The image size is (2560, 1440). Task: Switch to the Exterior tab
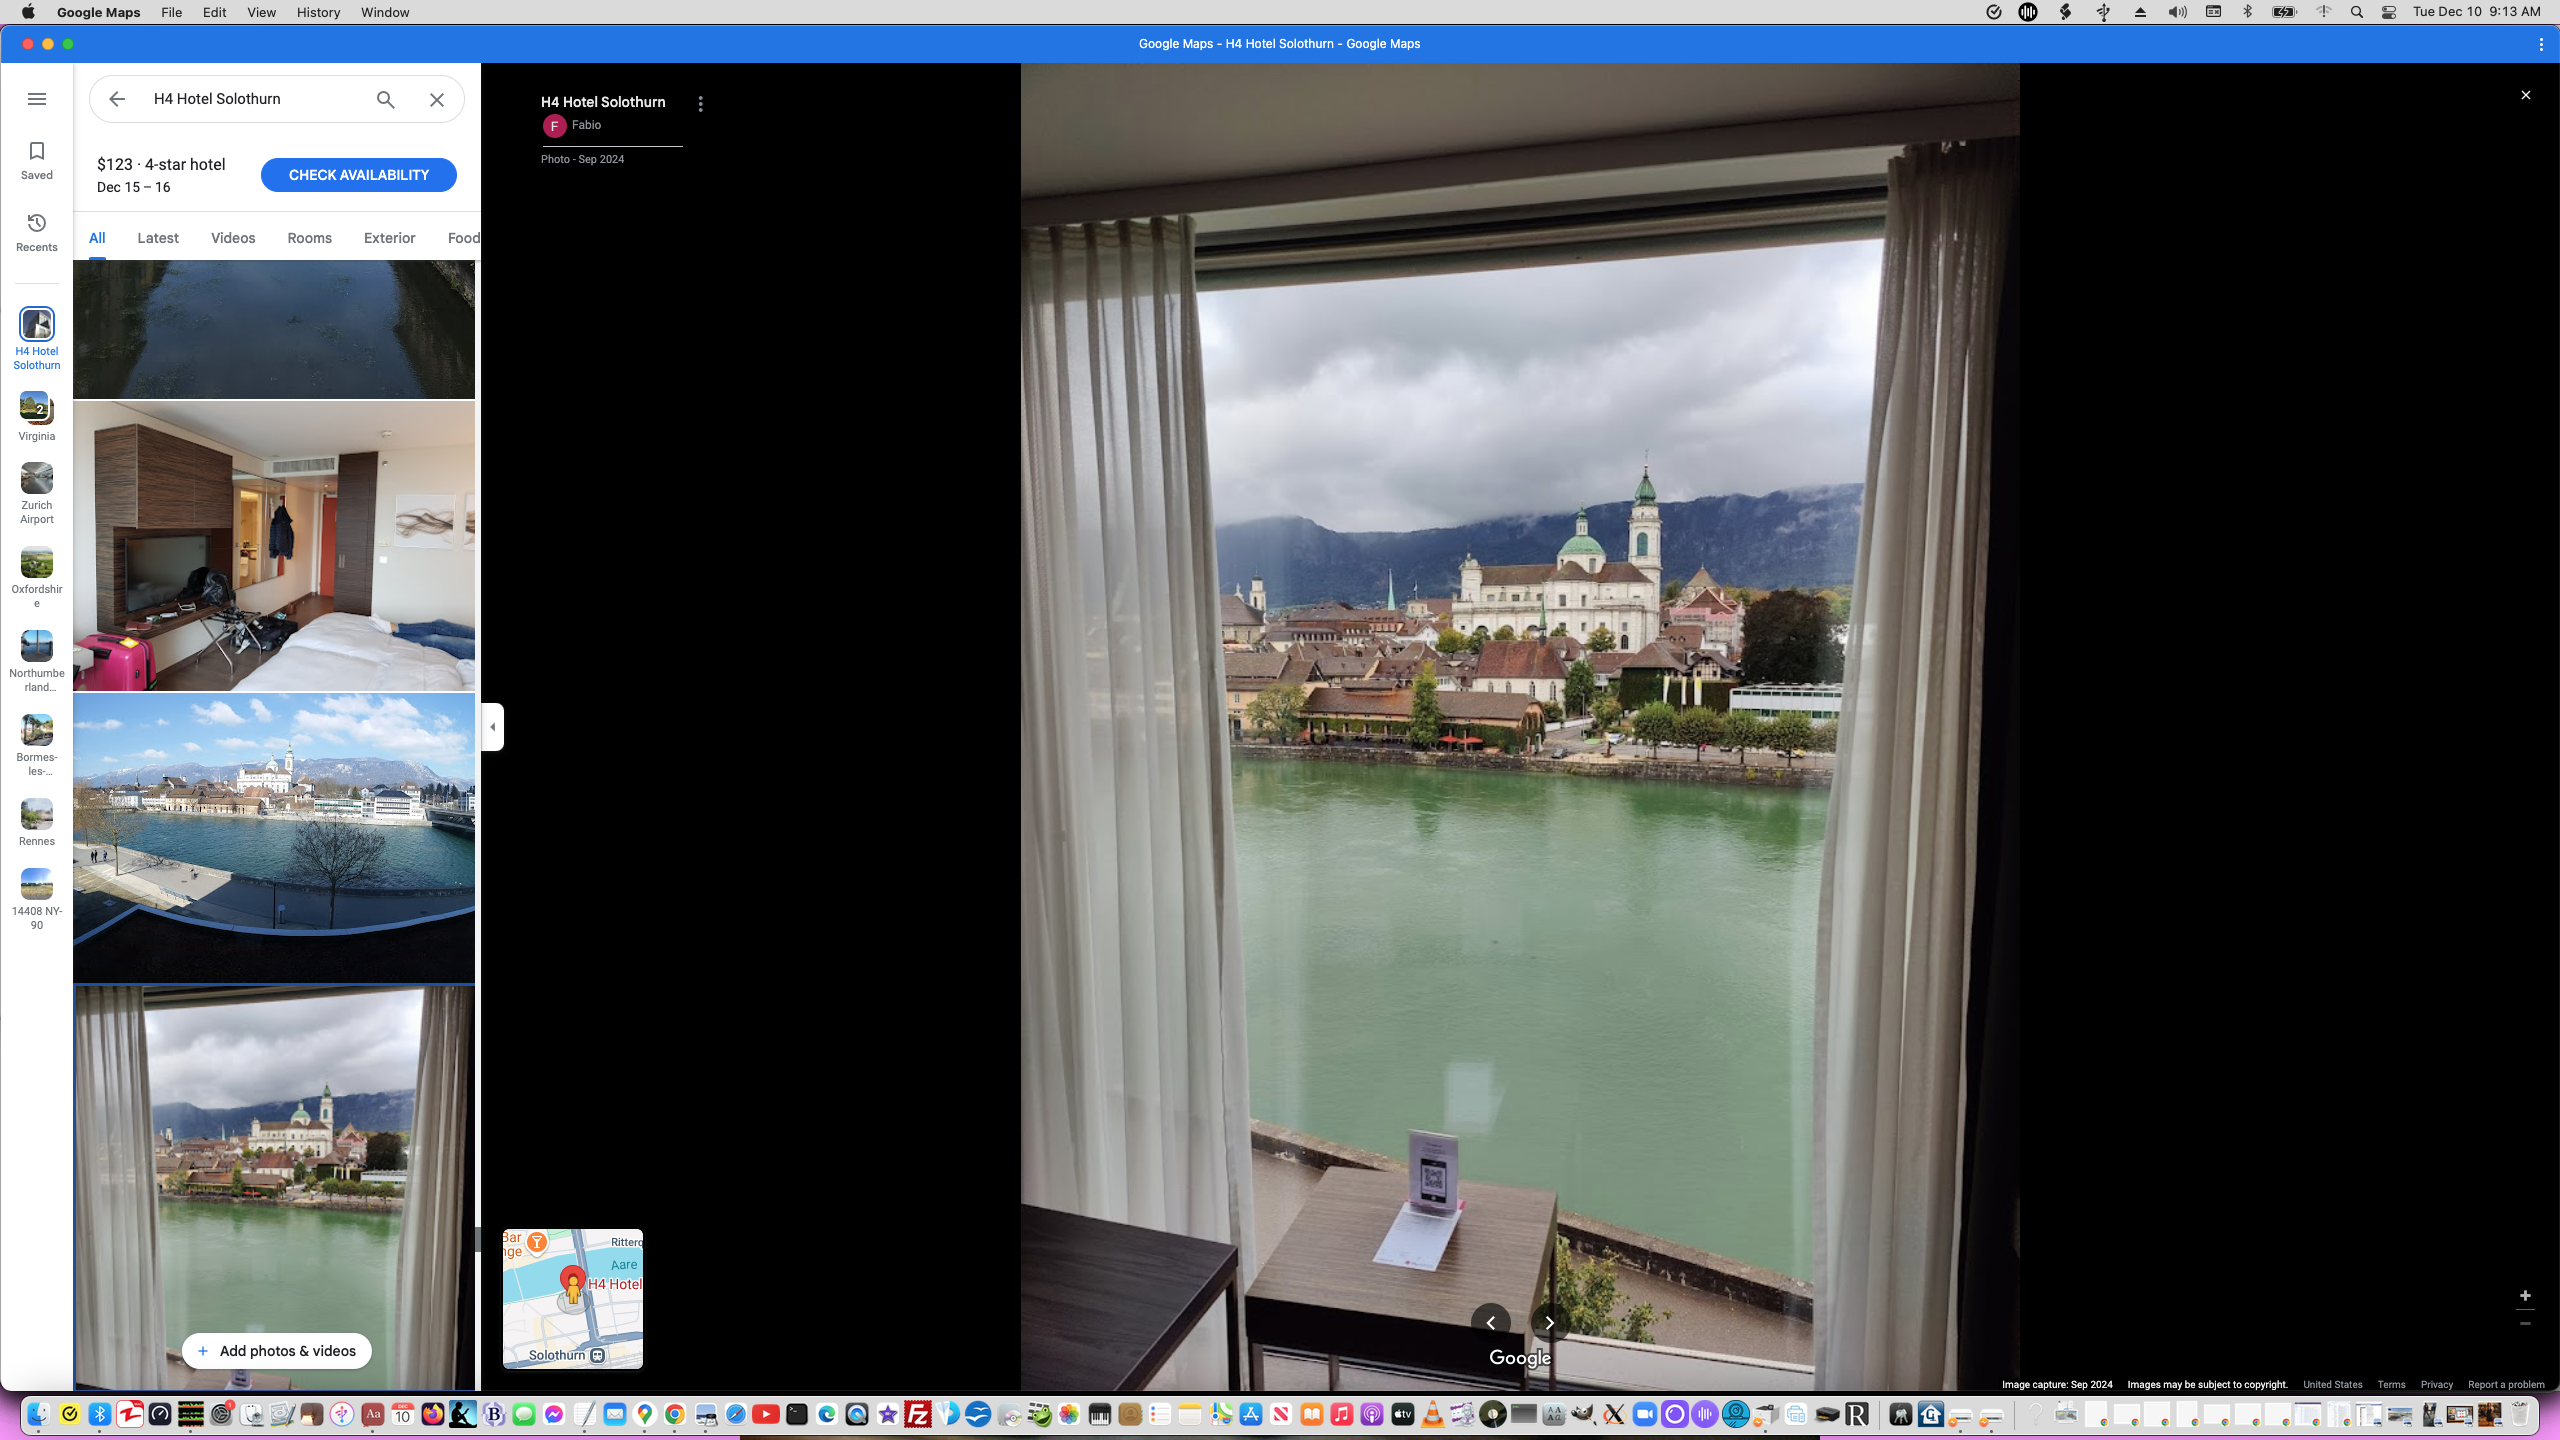389,238
